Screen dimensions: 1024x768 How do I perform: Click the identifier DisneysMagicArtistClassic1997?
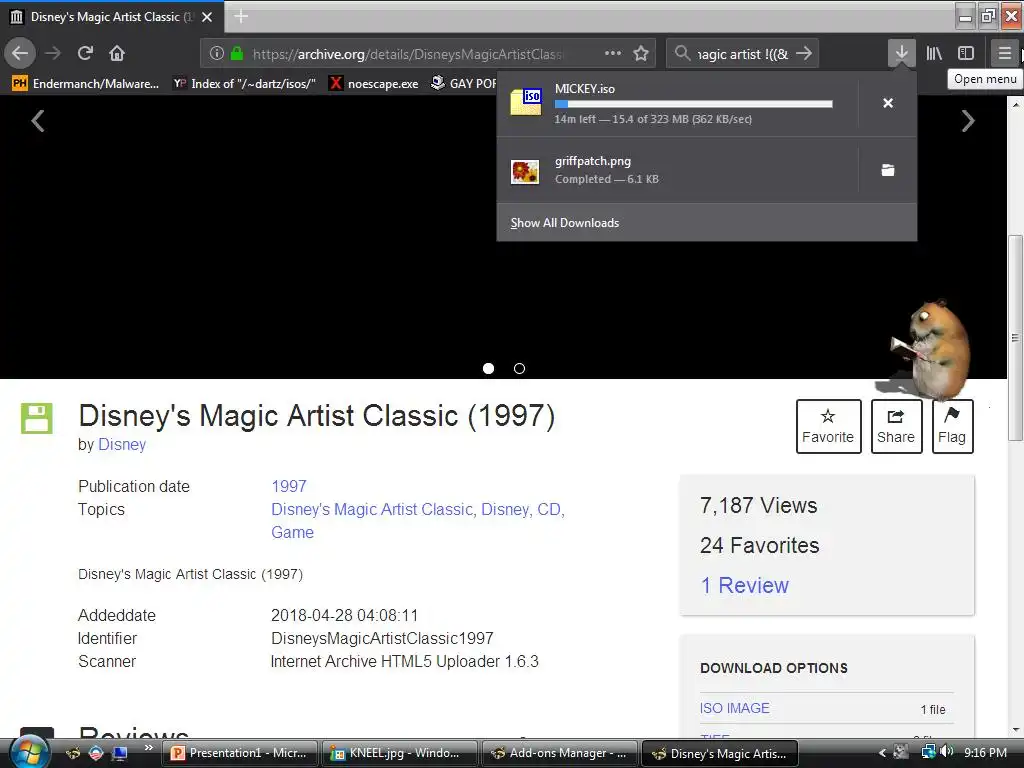382,638
